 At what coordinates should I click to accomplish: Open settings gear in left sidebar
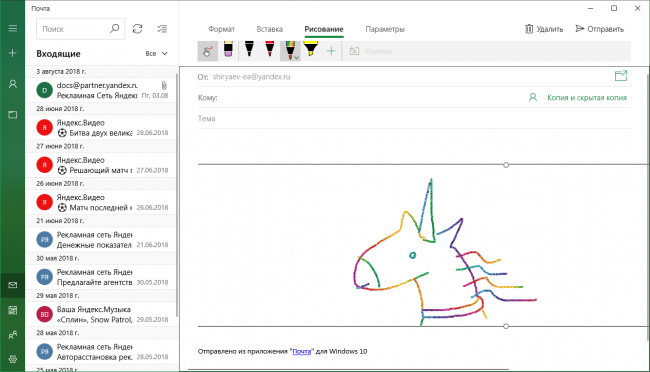(13, 359)
